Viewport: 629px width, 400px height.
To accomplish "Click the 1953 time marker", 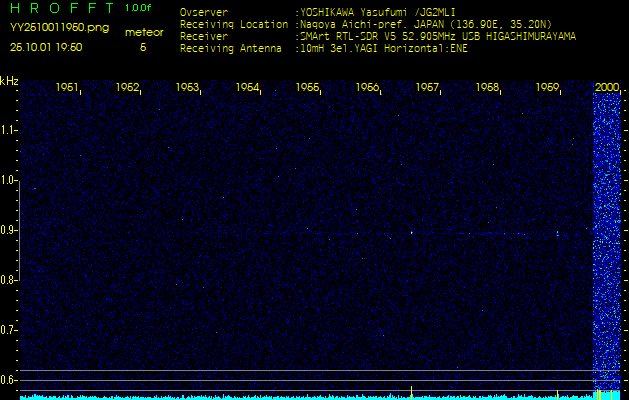I will [188, 88].
